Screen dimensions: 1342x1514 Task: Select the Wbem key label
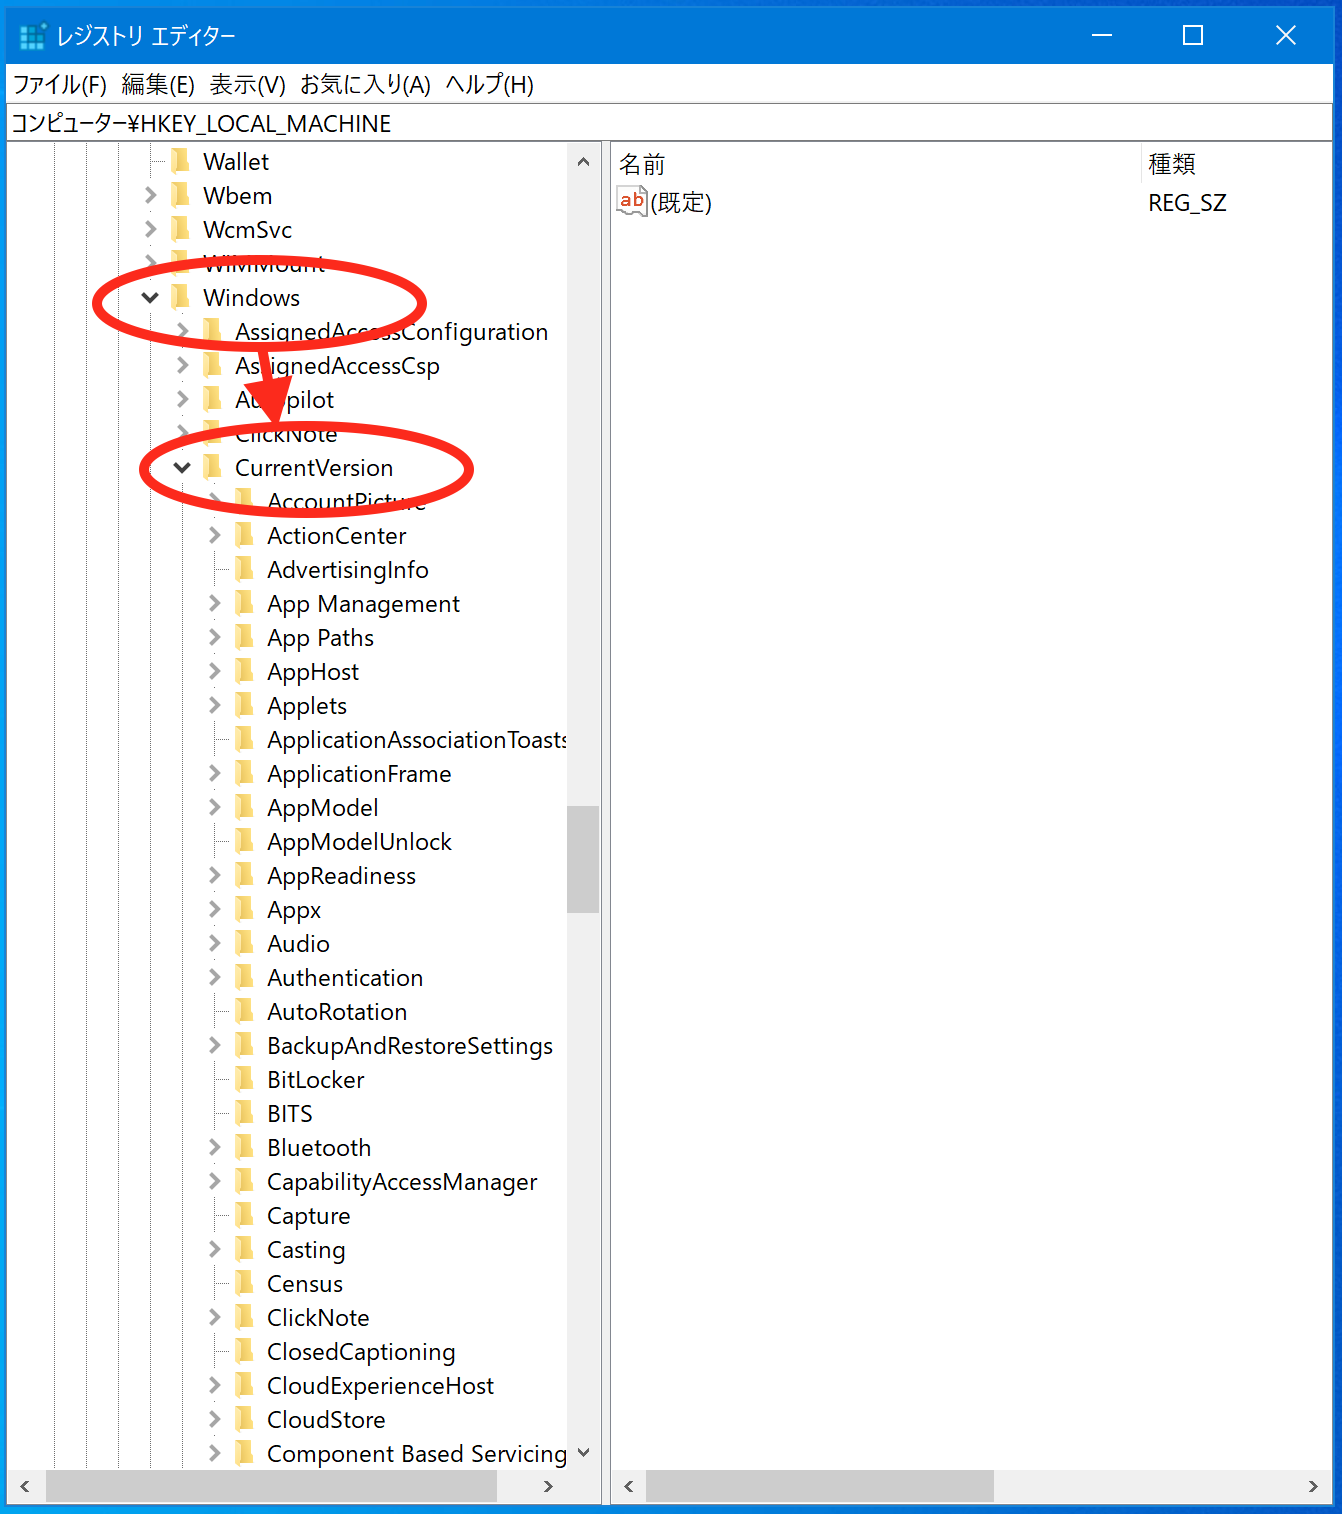[237, 196]
